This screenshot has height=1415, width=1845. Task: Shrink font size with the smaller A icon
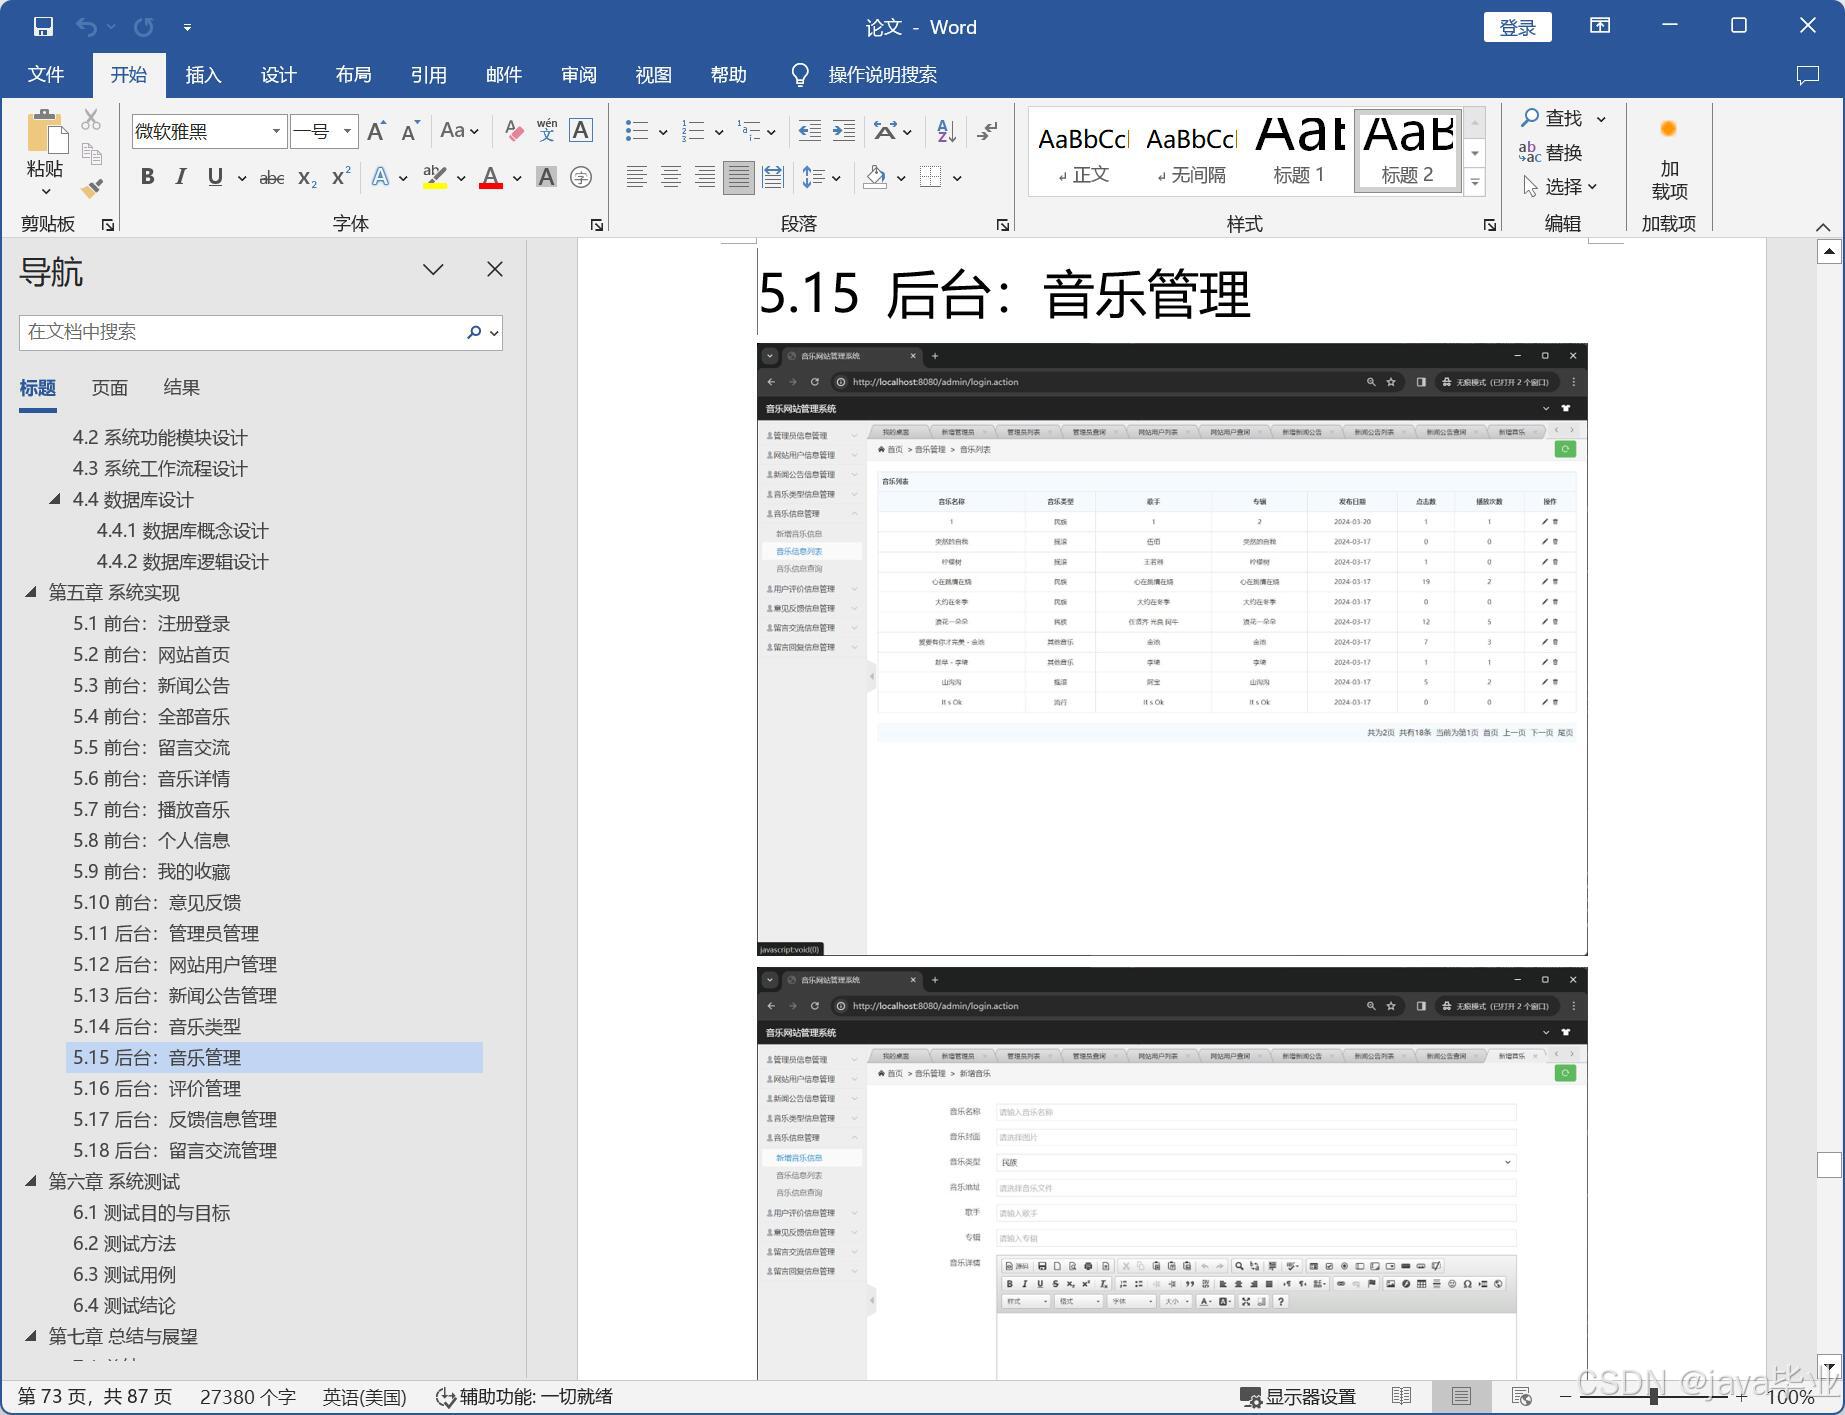[410, 131]
